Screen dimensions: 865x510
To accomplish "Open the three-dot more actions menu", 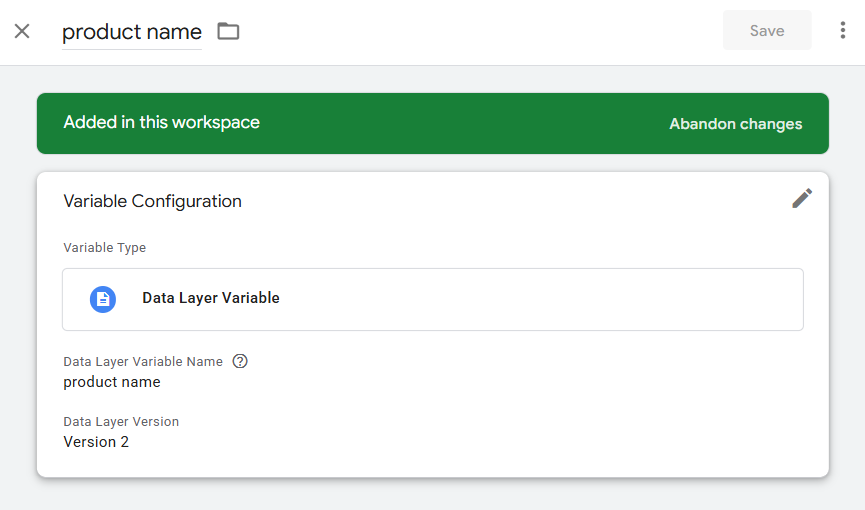I will (x=842, y=30).
